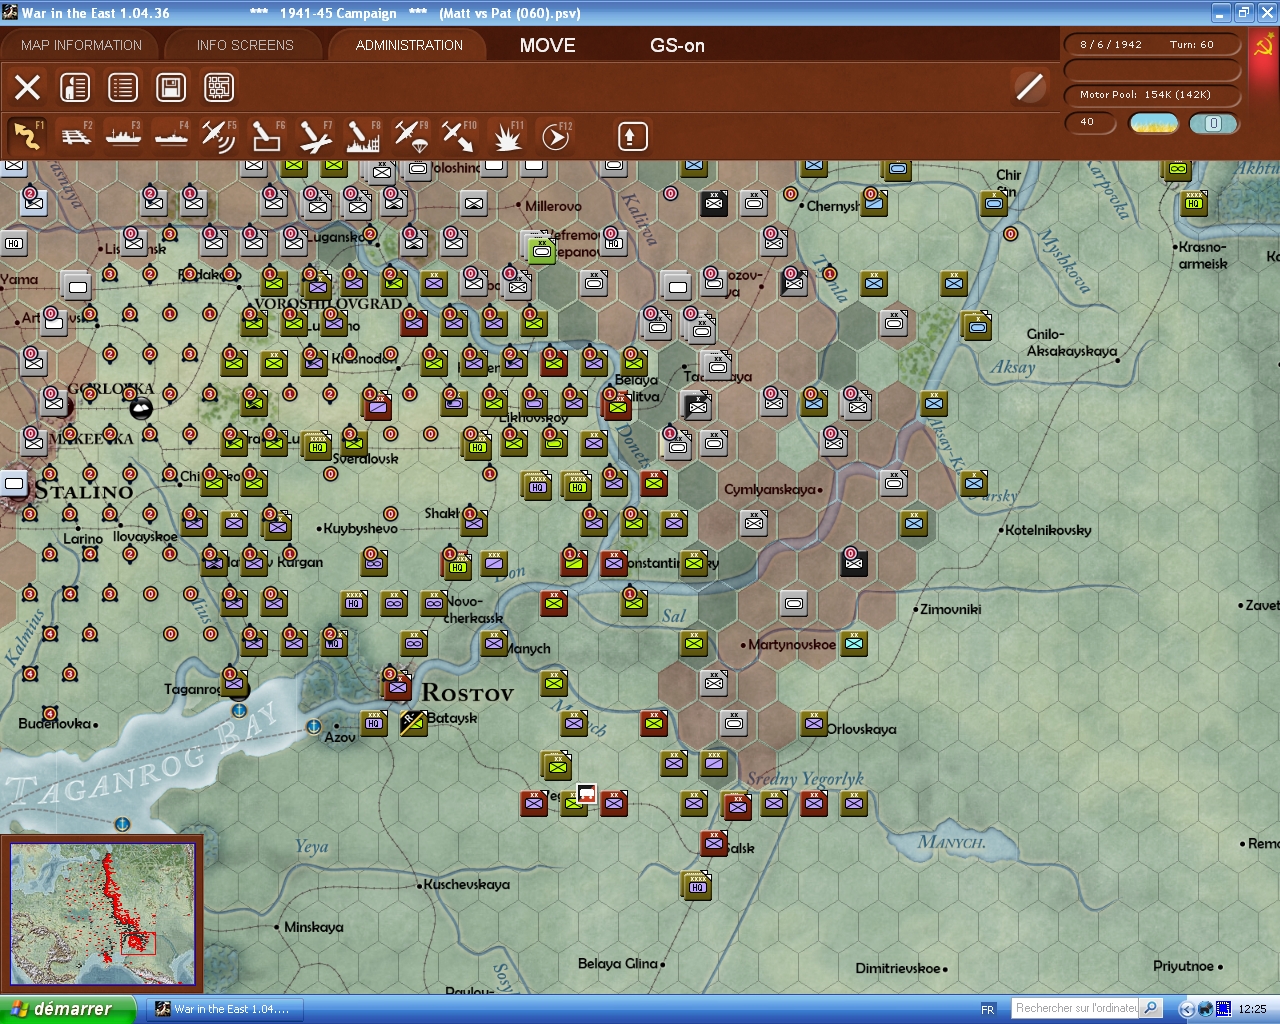Click the Voroshilovgrad city label
Screen dimensions: 1280x1024
click(328, 304)
